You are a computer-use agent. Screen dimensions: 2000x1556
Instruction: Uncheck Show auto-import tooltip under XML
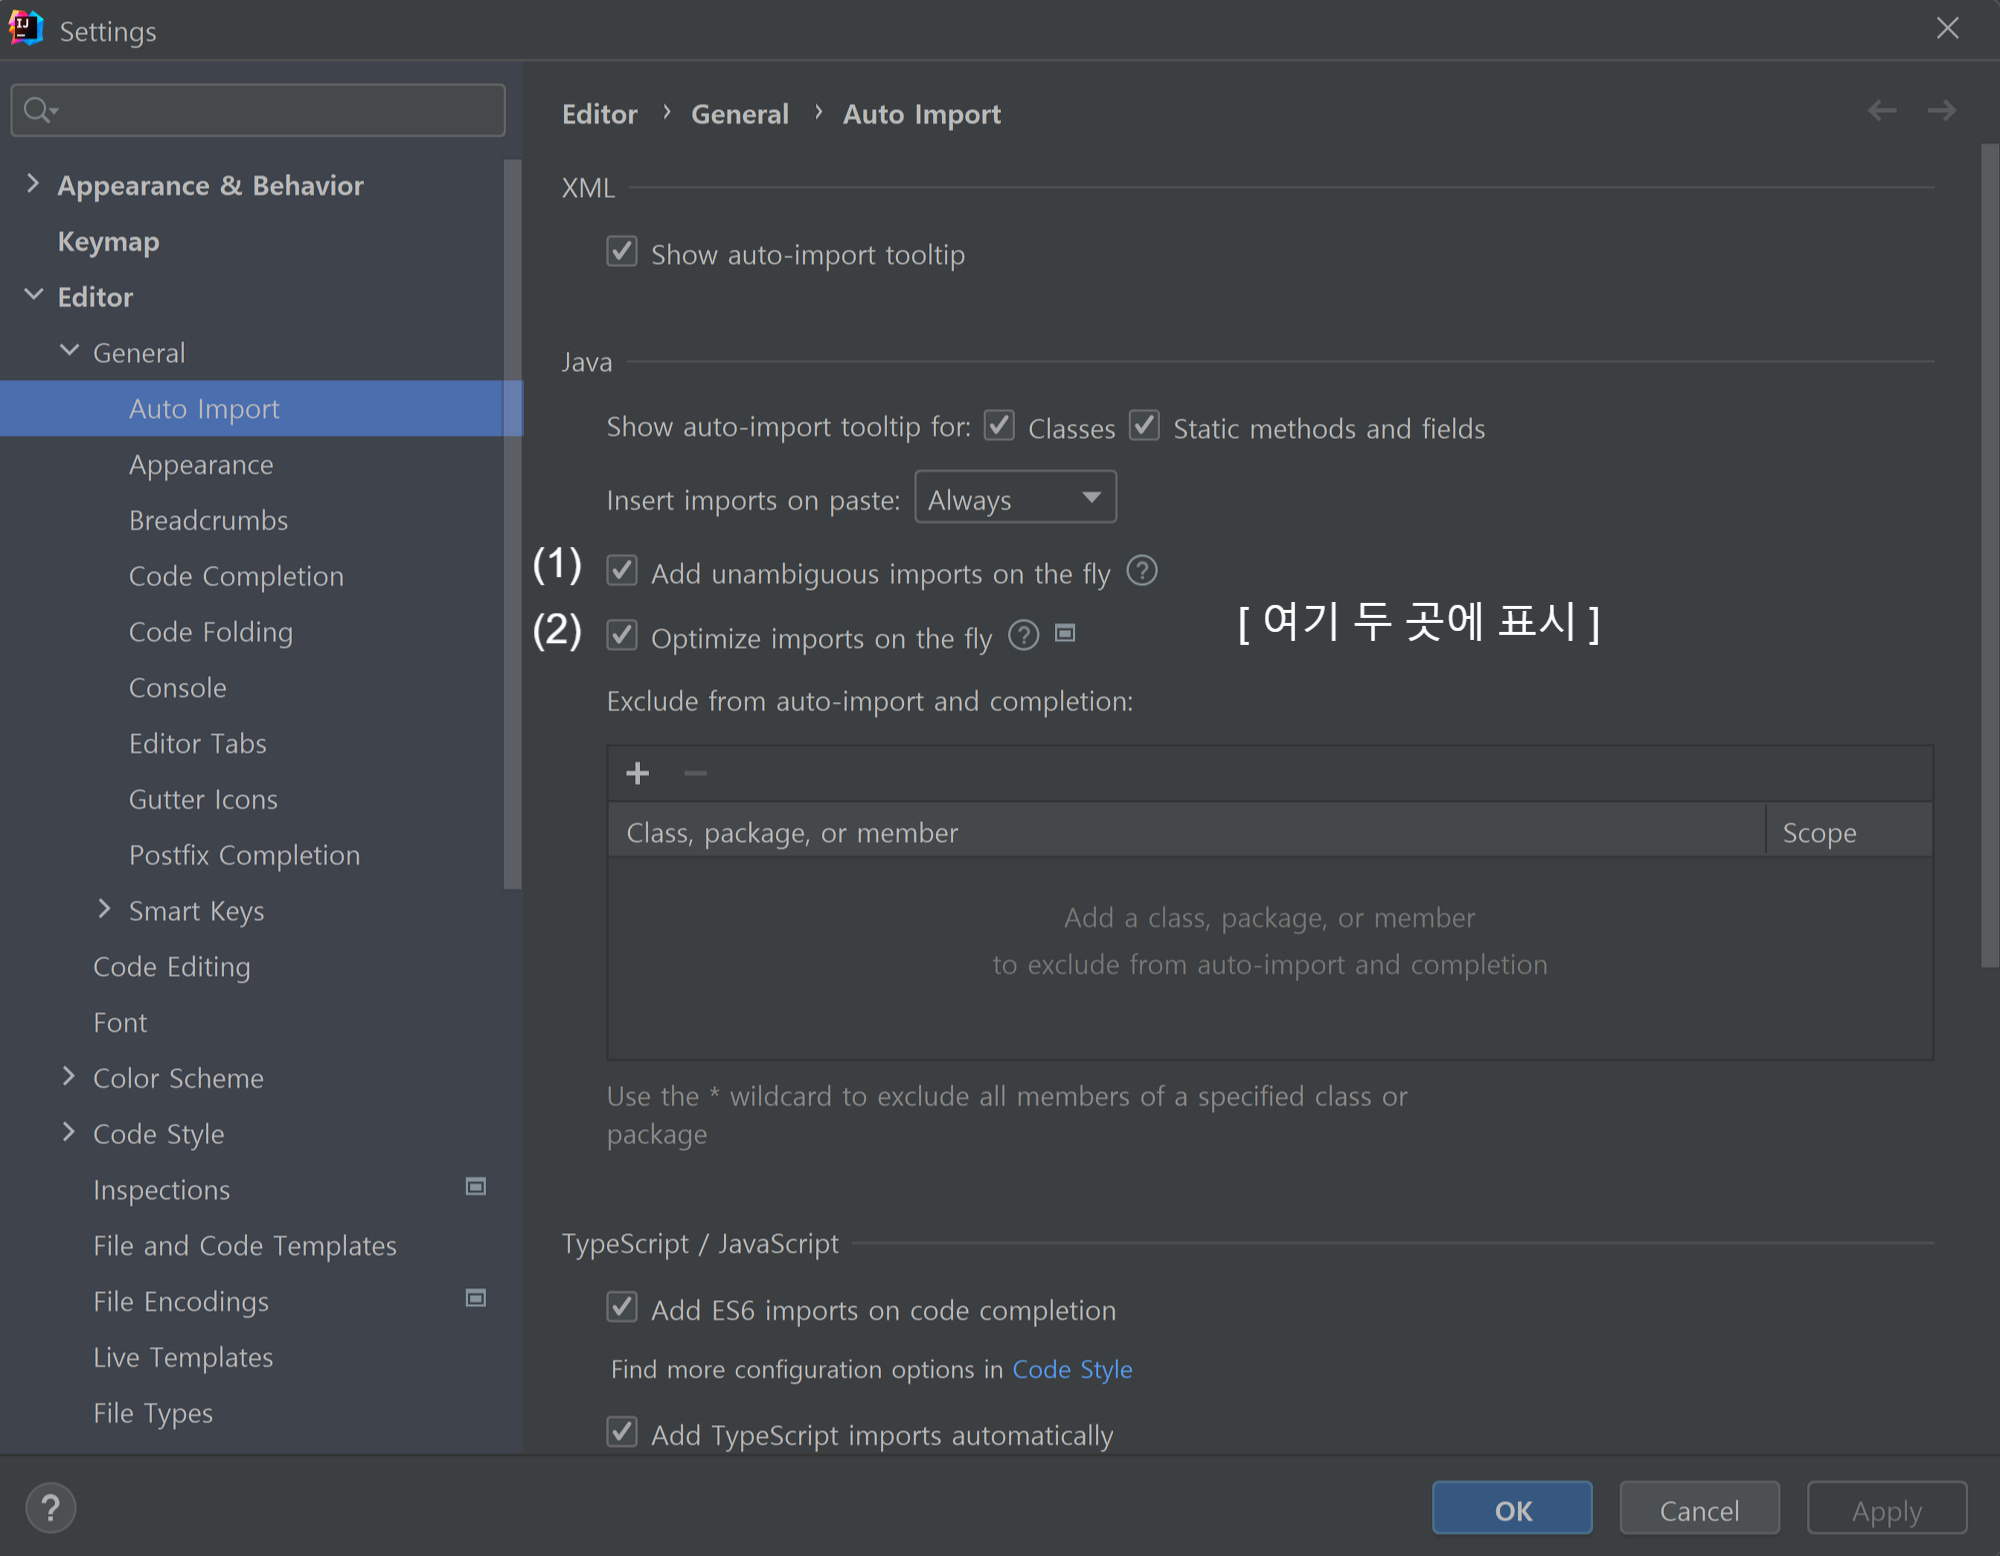(x=621, y=251)
